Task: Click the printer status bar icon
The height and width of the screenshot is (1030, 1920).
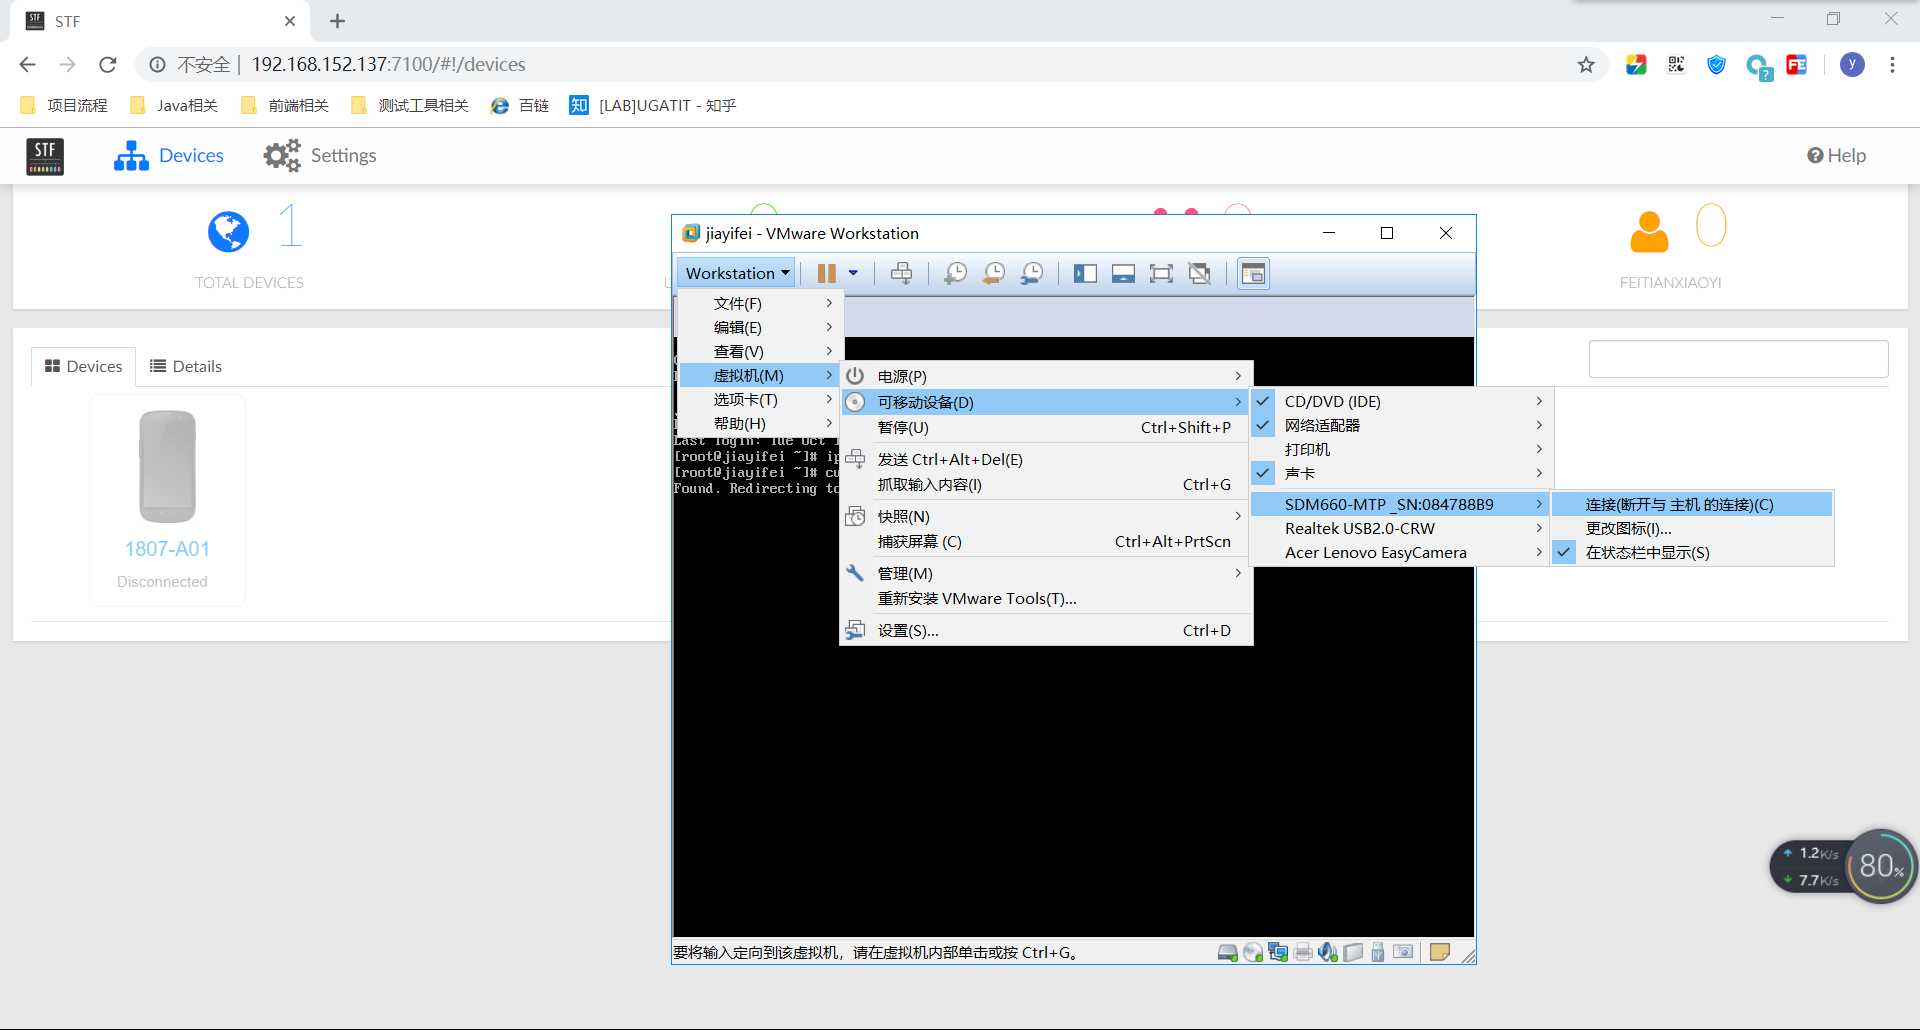Action: pos(1303,952)
